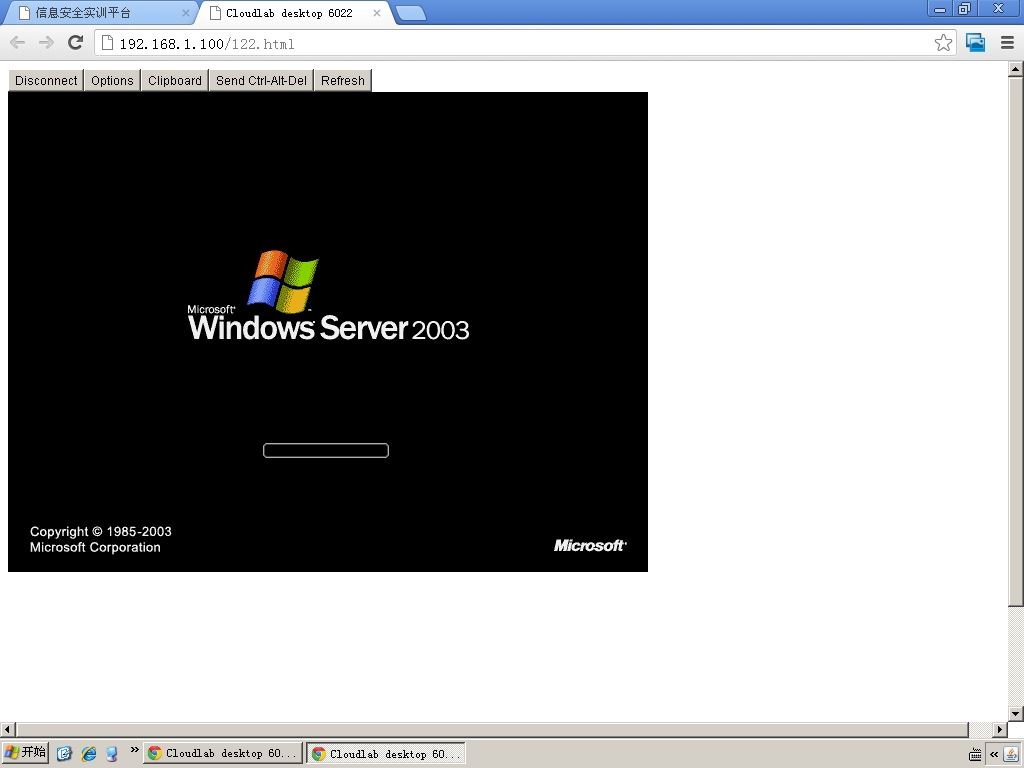Switch to the 信息安全实训平台 tab

[98, 12]
